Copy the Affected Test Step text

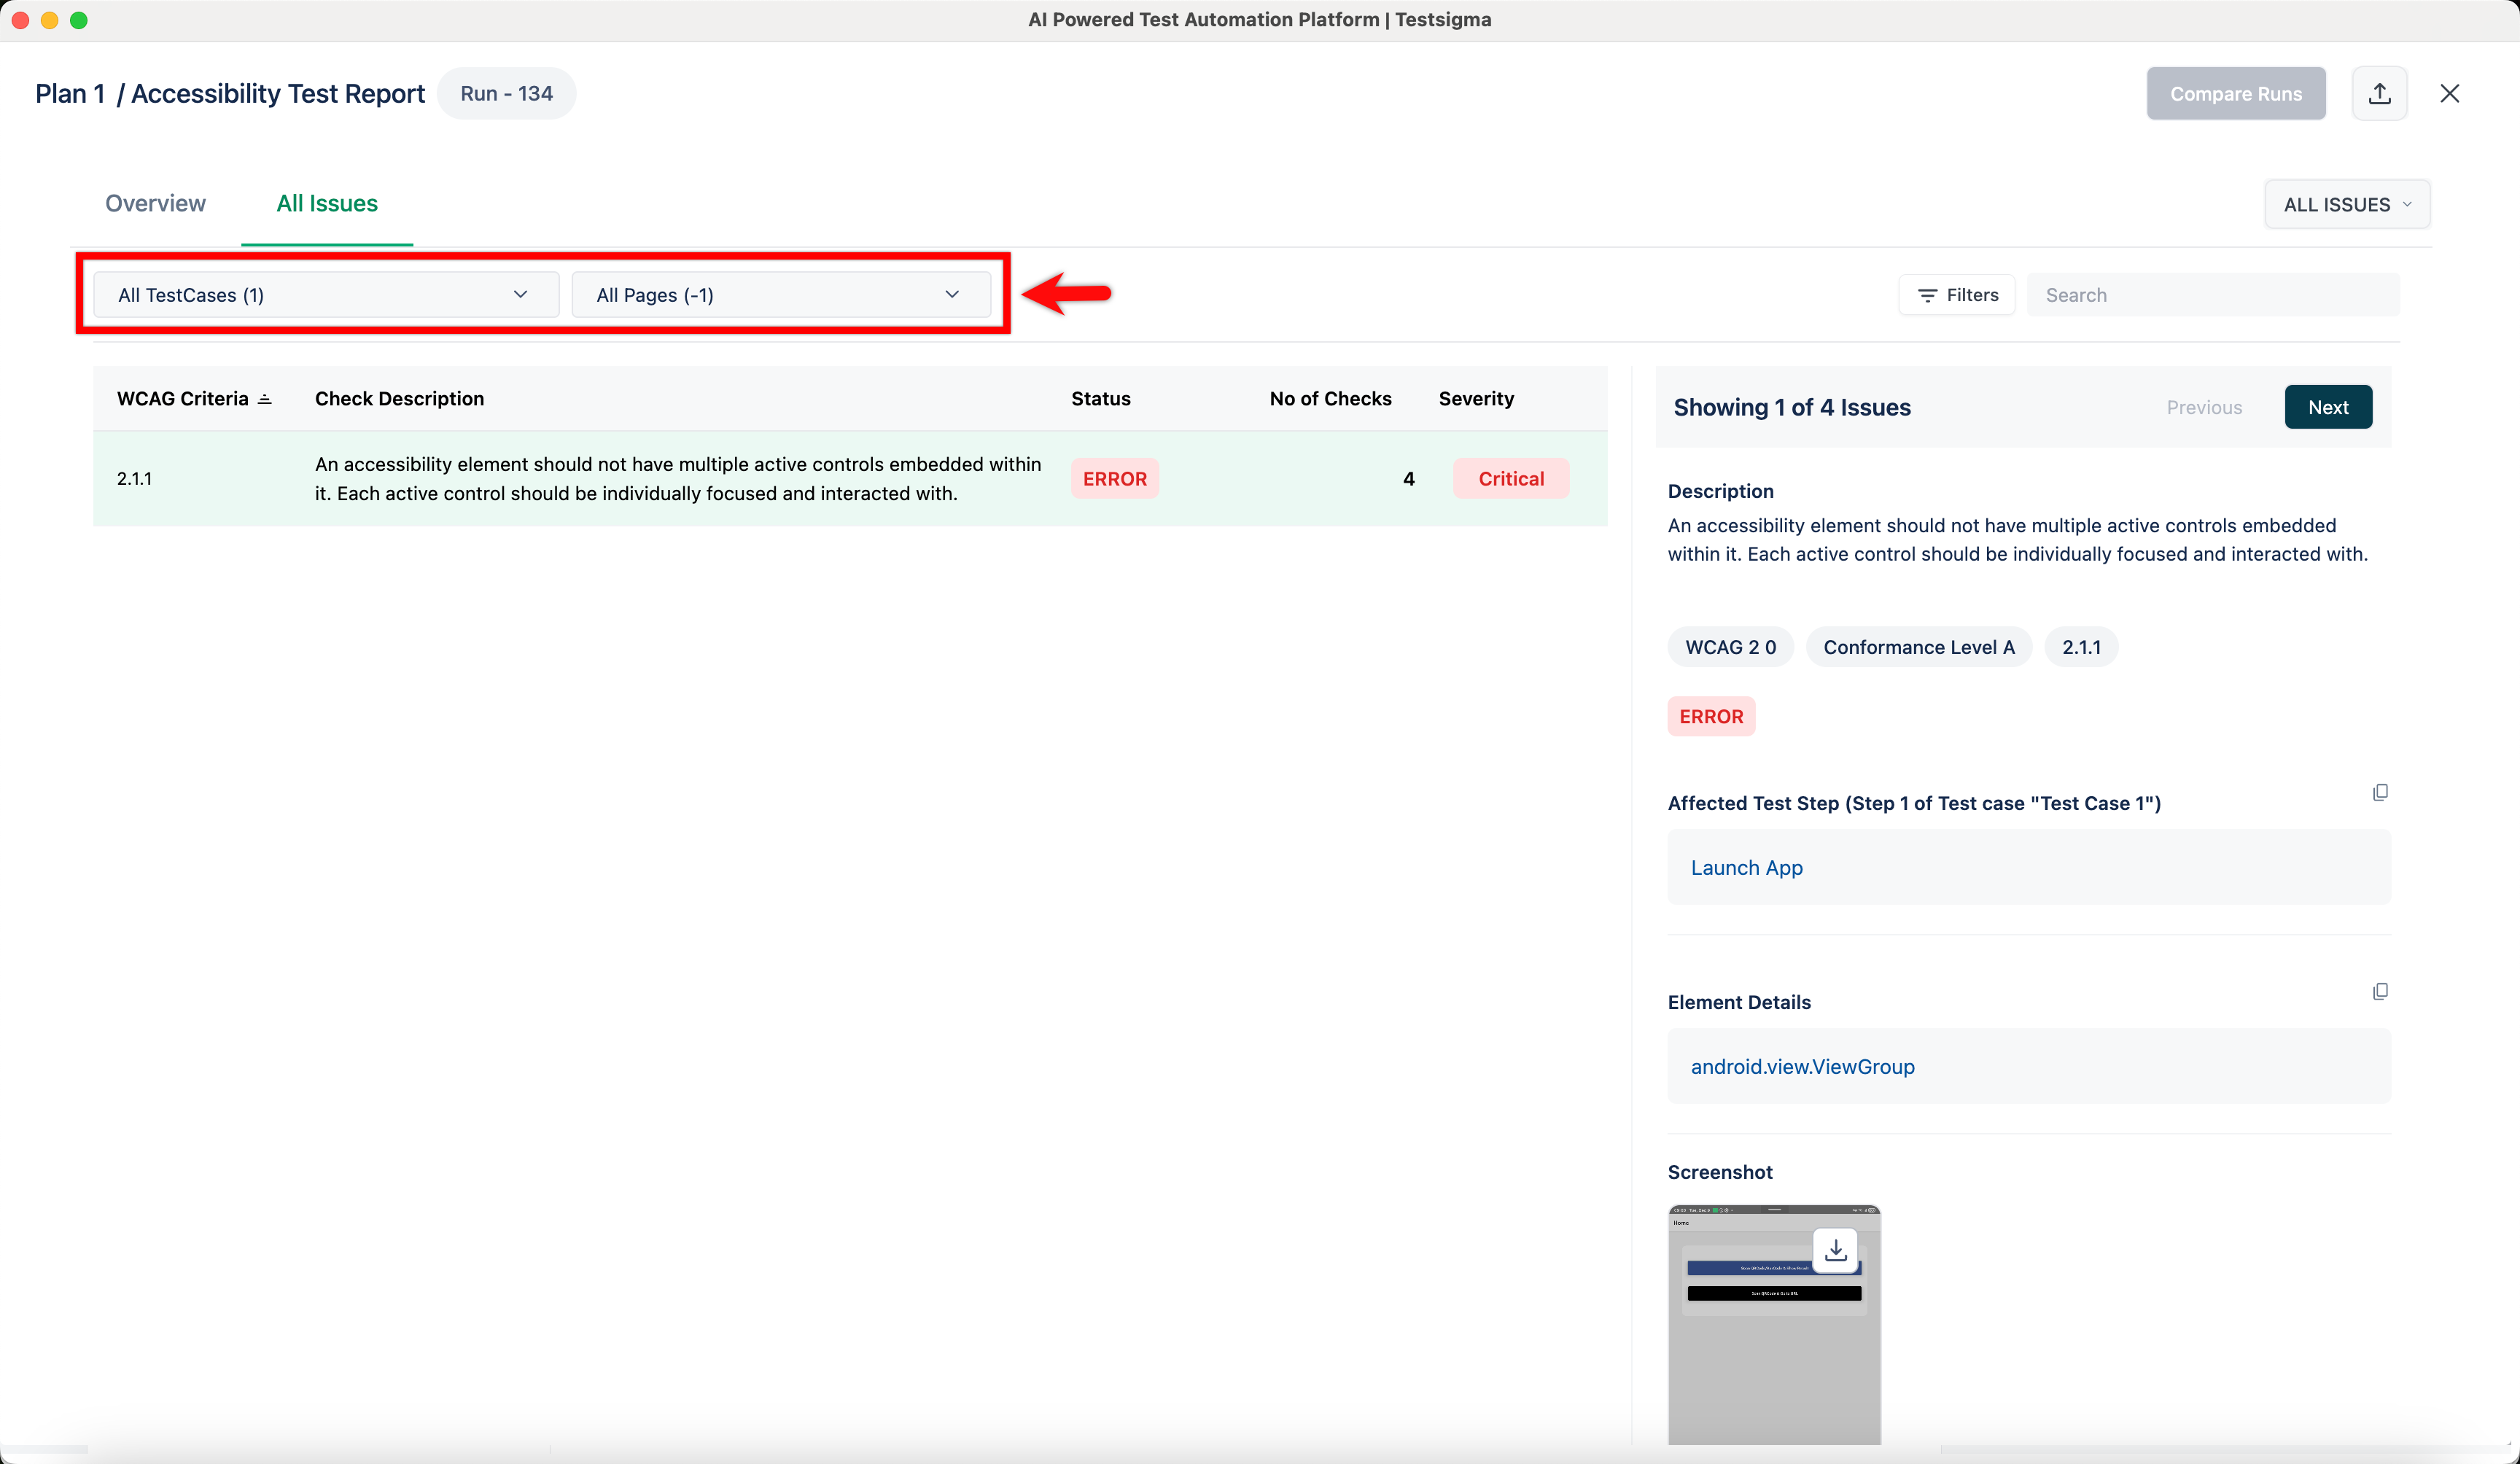[2380, 792]
